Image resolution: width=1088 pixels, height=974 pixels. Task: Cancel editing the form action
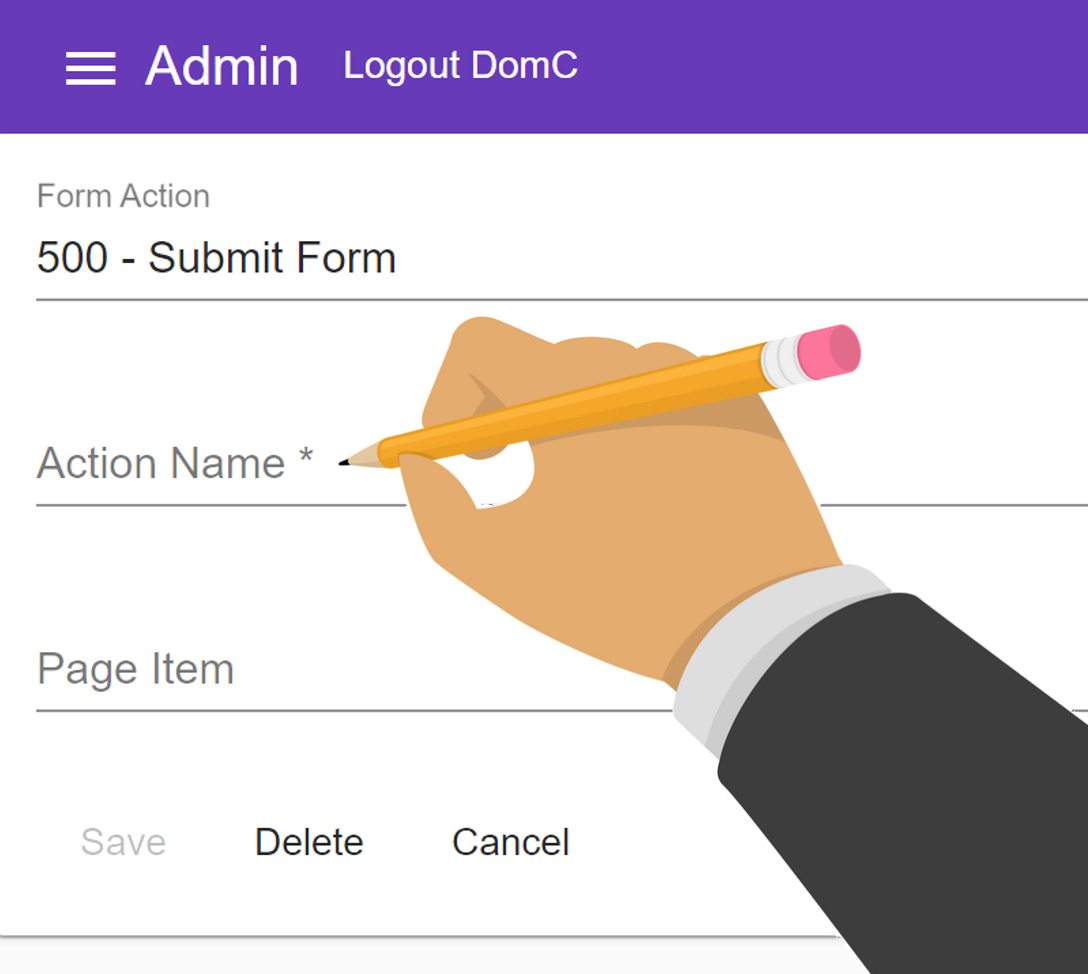tap(511, 843)
